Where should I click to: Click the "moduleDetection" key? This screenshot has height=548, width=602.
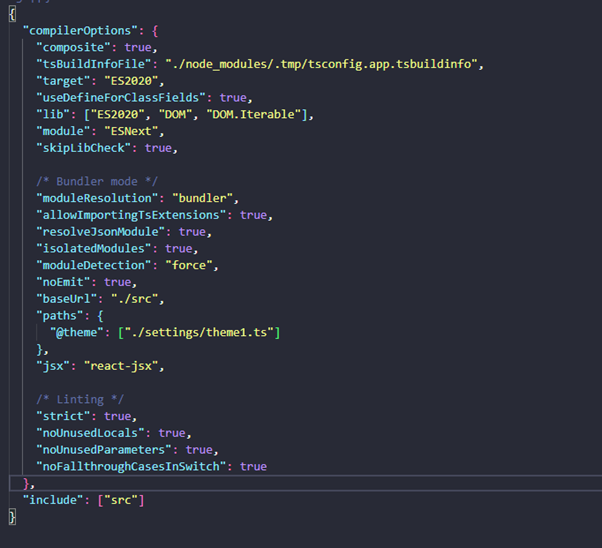94,265
